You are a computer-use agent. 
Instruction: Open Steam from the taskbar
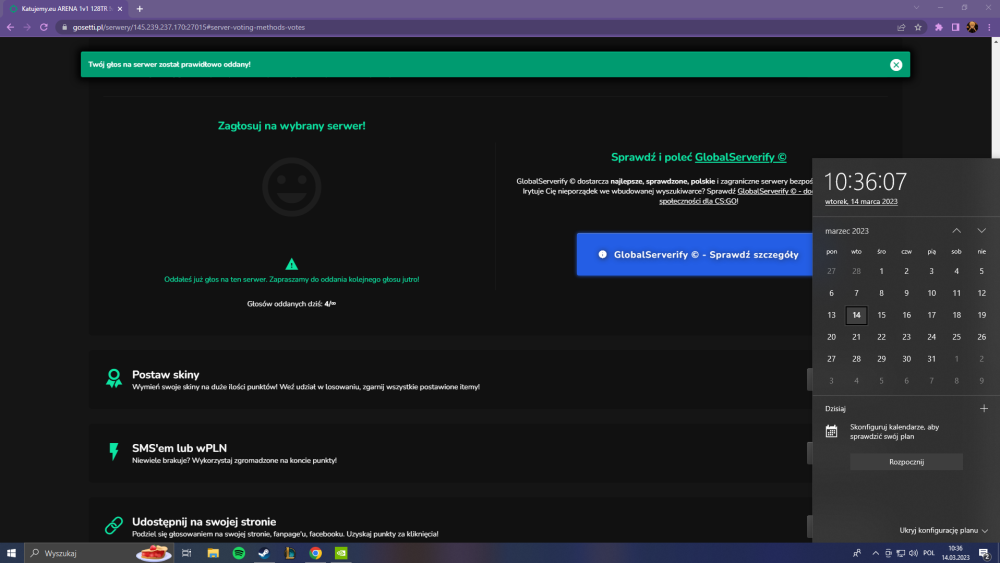264,553
